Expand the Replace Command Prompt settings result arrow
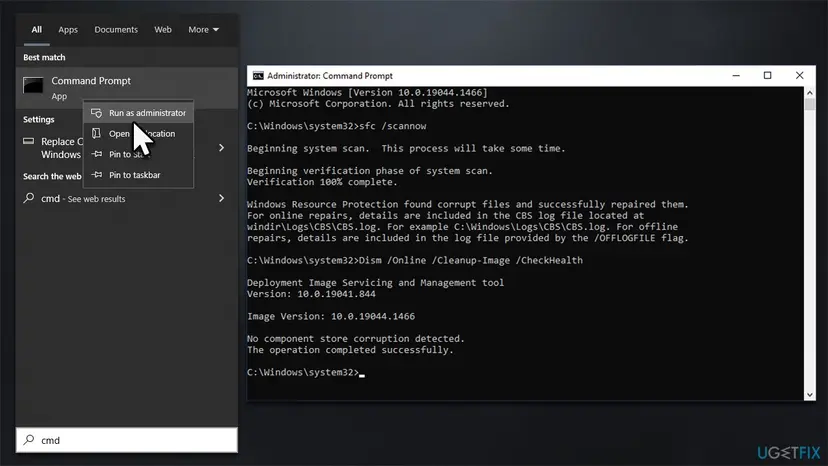Screen dimensions: 828x466 pyautogui.click(x=221, y=148)
